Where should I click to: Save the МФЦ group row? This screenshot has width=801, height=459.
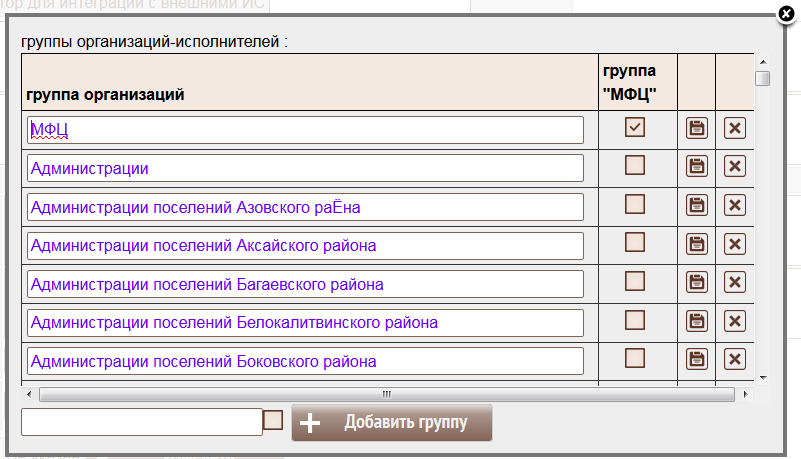pyautogui.click(x=696, y=128)
